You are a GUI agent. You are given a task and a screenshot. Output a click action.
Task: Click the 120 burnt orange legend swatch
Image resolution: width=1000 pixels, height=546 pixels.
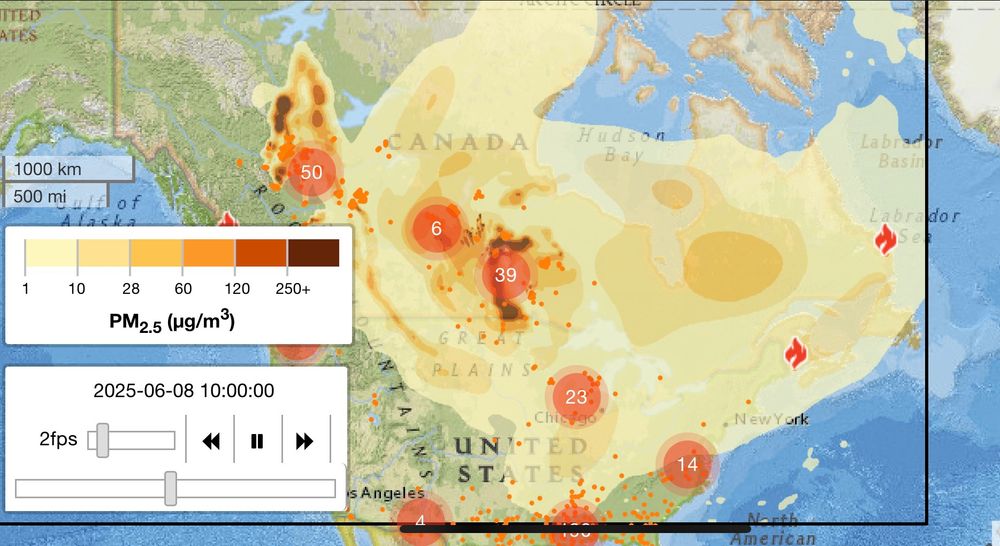(261, 253)
